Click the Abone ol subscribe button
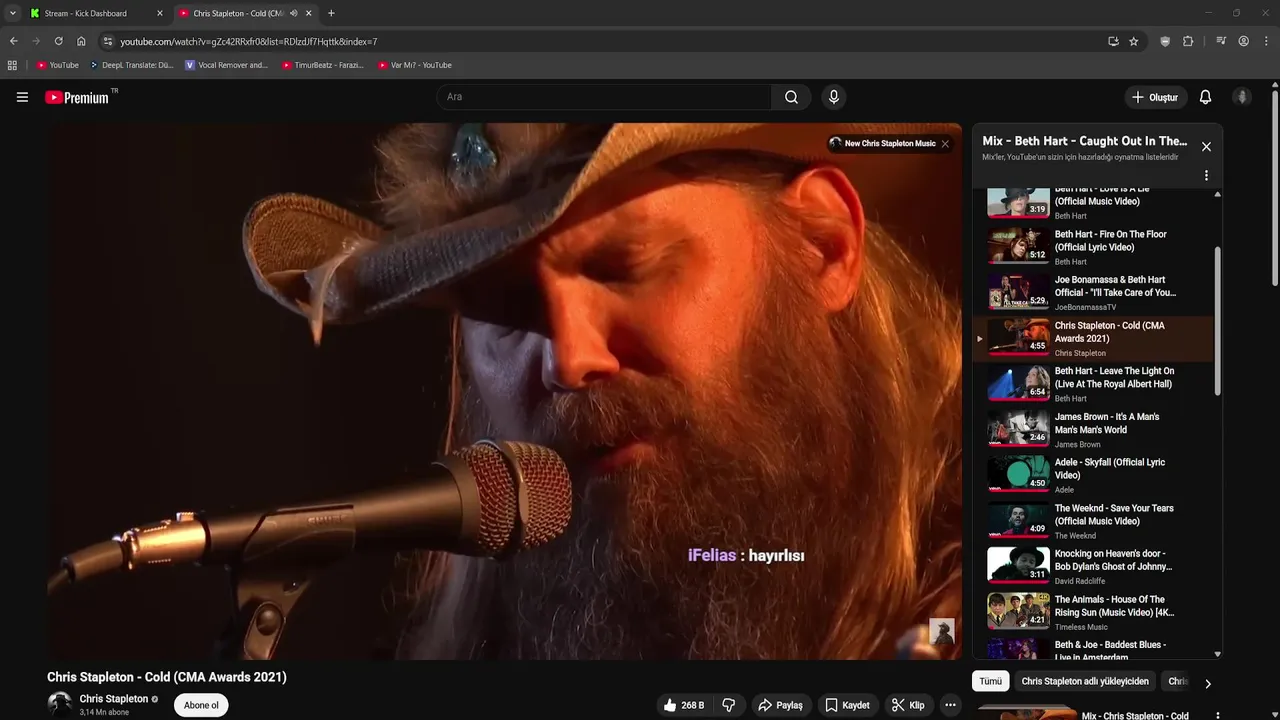1280x720 pixels. 201,705
